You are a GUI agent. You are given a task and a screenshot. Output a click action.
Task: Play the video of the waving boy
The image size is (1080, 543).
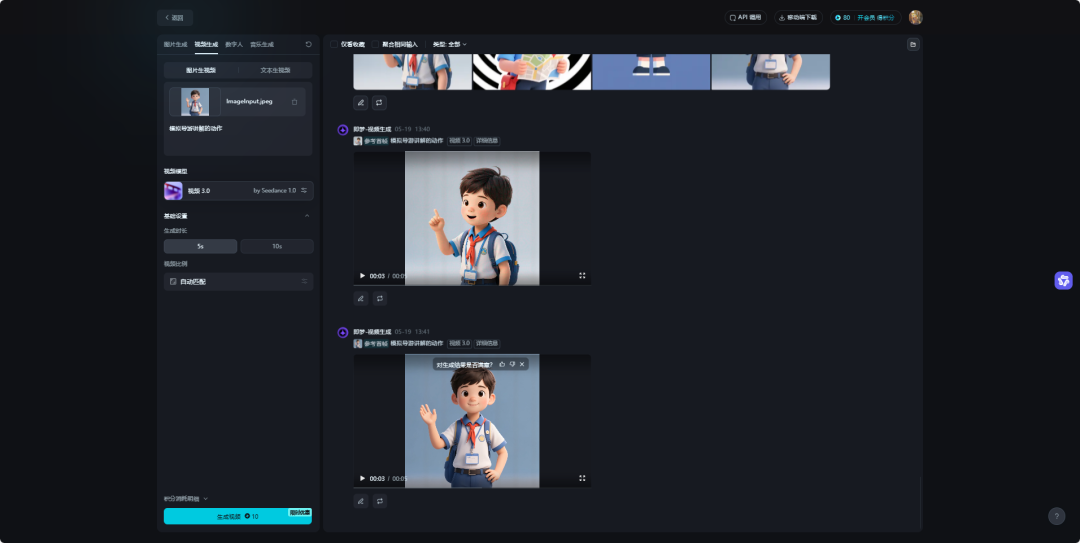coord(362,478)
